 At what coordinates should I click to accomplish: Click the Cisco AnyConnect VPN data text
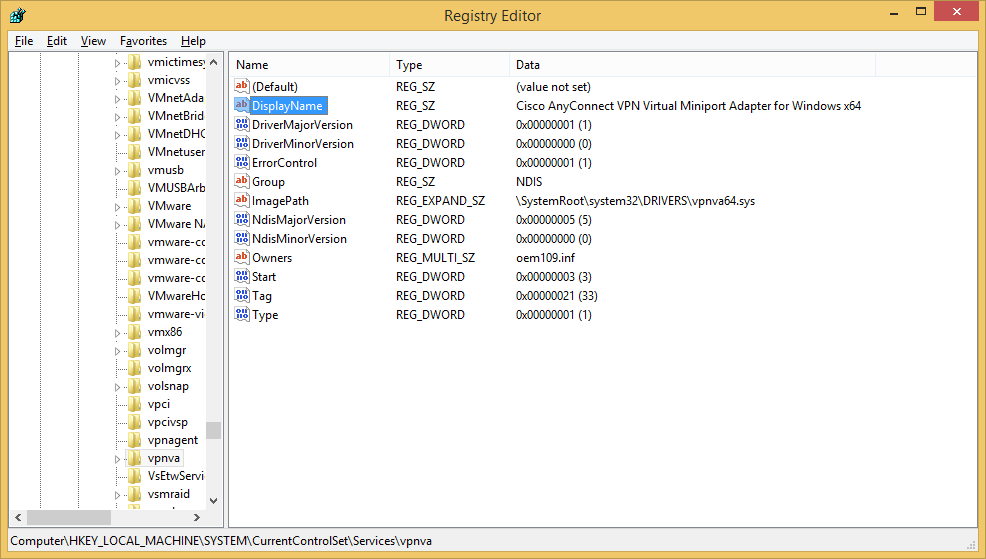coord(689,106)
